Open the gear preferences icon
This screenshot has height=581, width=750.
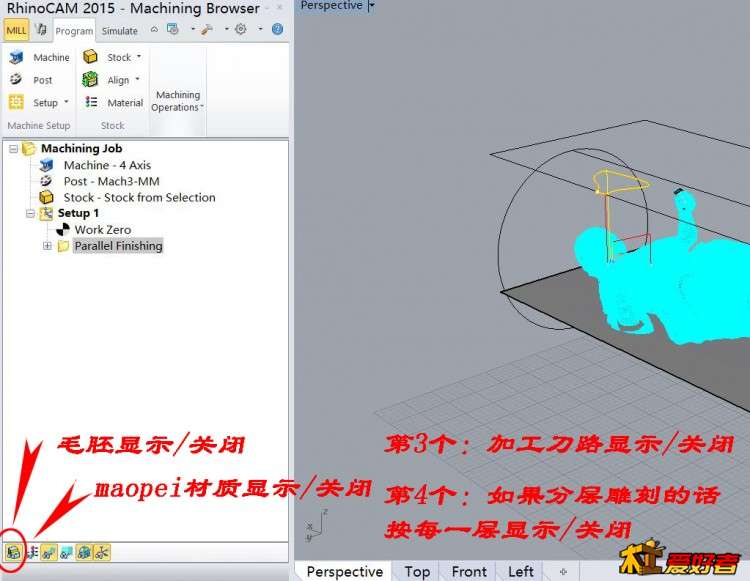tap(241, 29)
